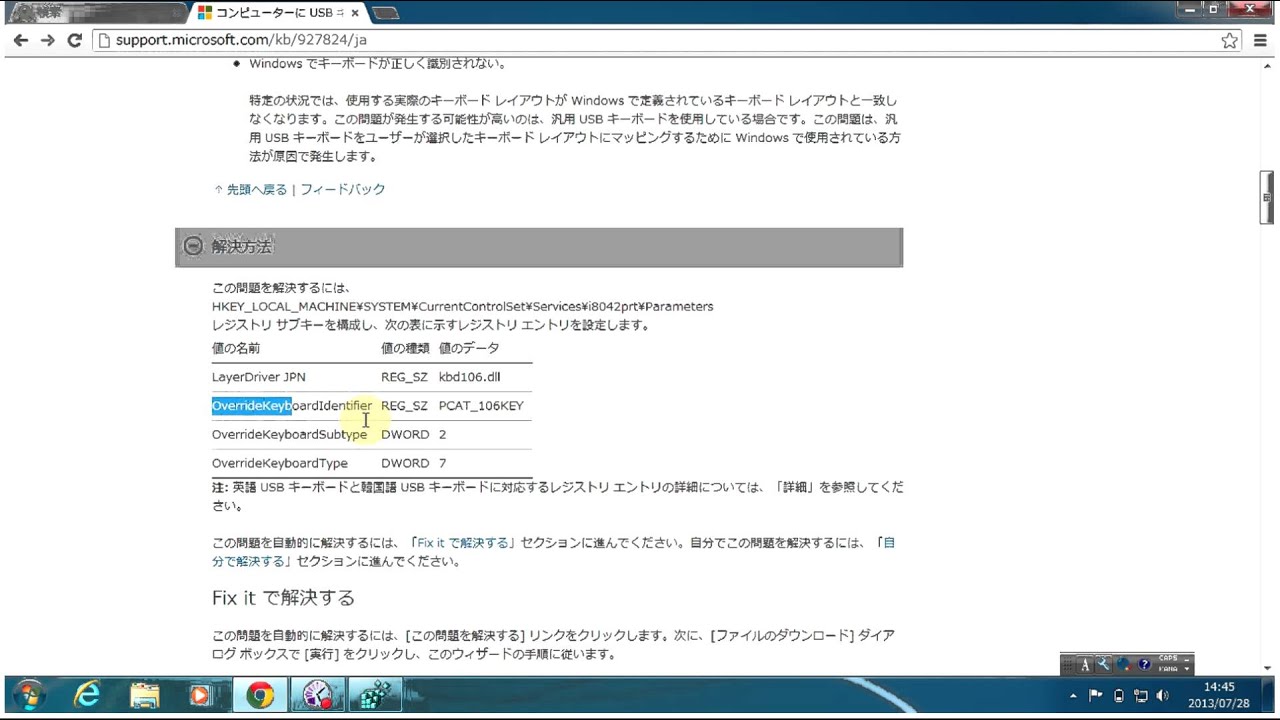Open the Action Center flag icon
This screenshot has width=1280, height=720.
pyautogui.click(x=1096, y=695)
